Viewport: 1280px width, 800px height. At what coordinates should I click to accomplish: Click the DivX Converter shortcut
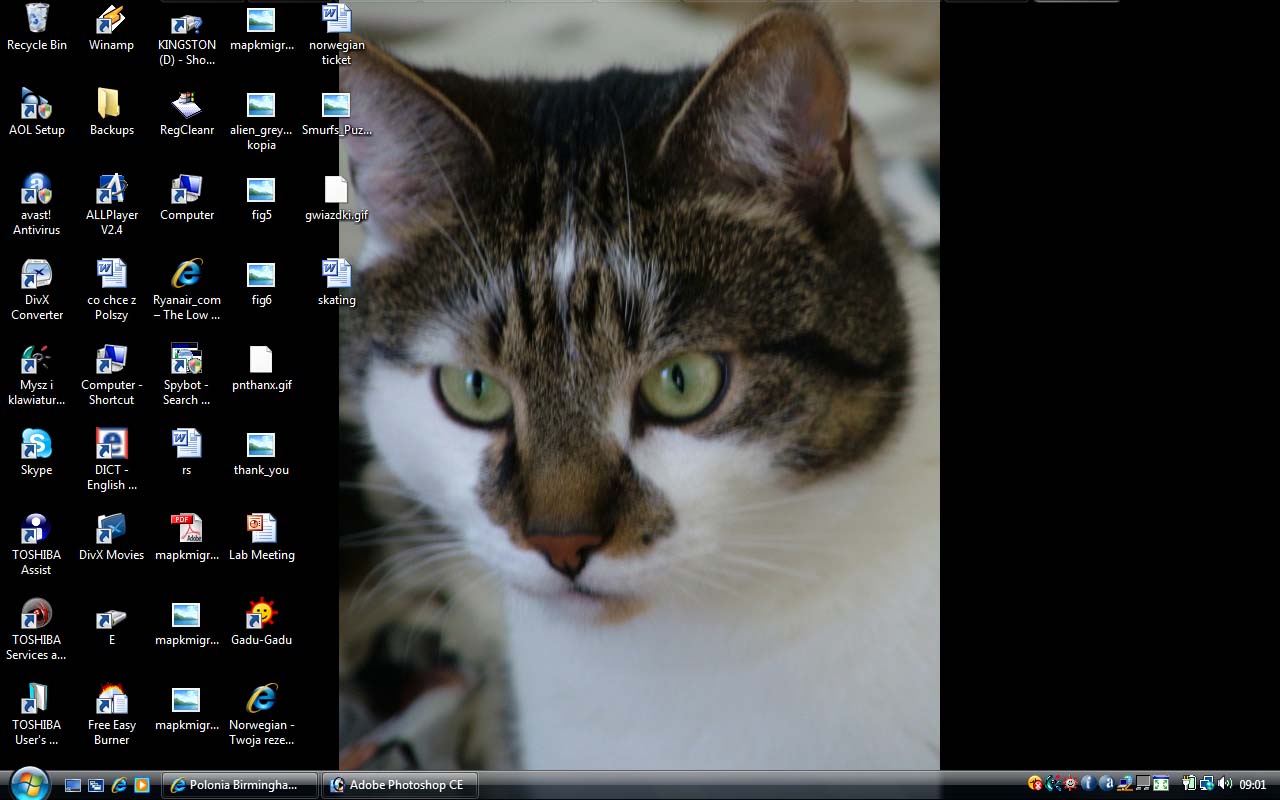36,275
